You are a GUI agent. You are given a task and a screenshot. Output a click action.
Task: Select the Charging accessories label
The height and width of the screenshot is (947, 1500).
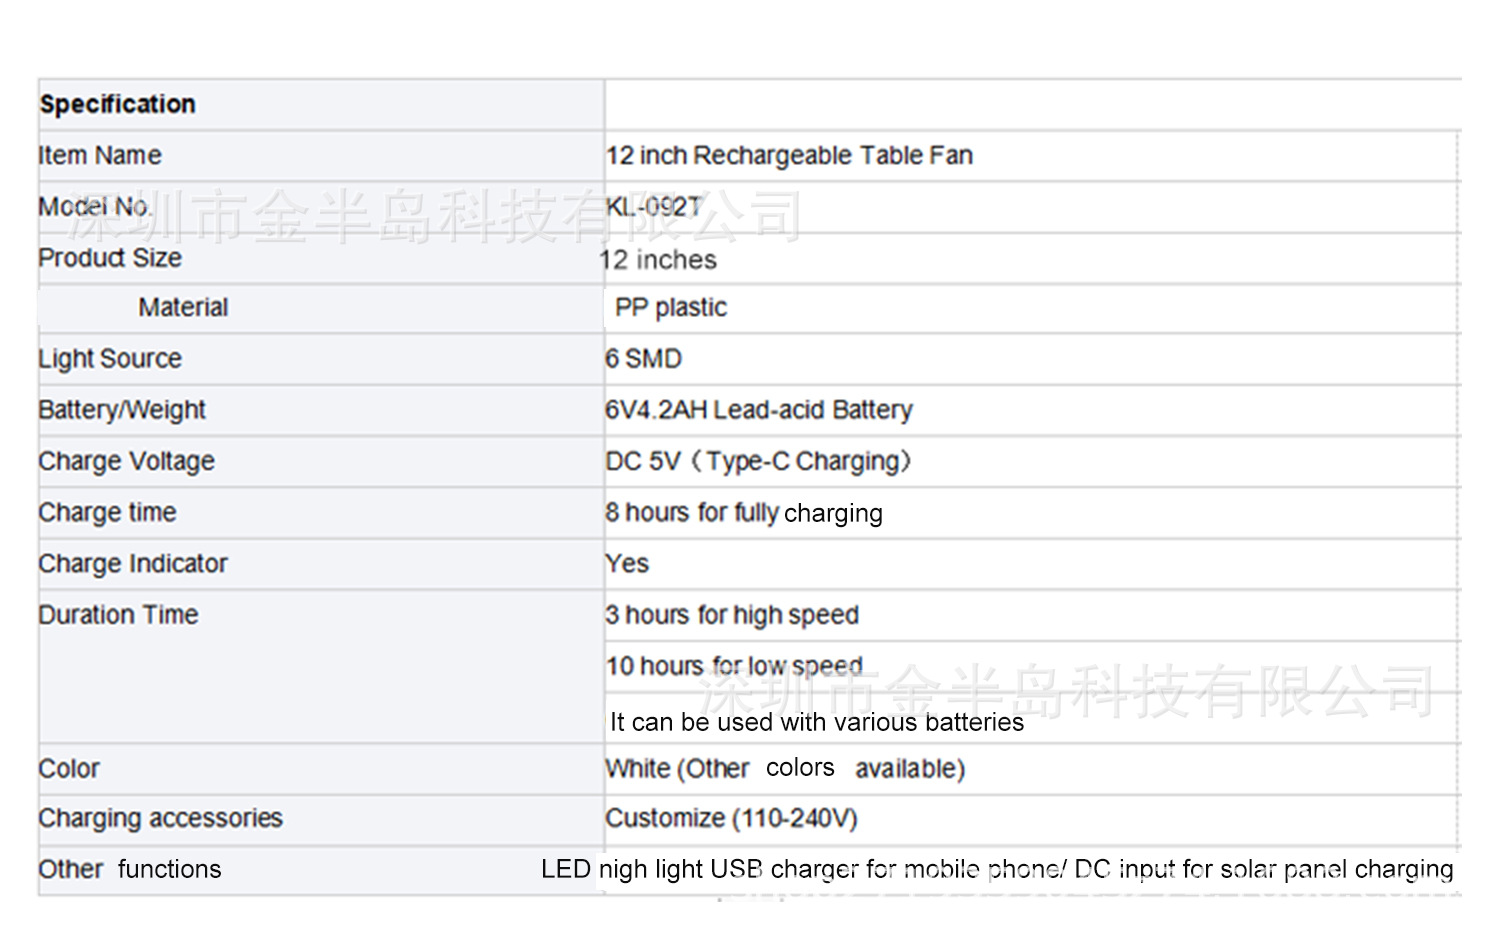[161, 818]
